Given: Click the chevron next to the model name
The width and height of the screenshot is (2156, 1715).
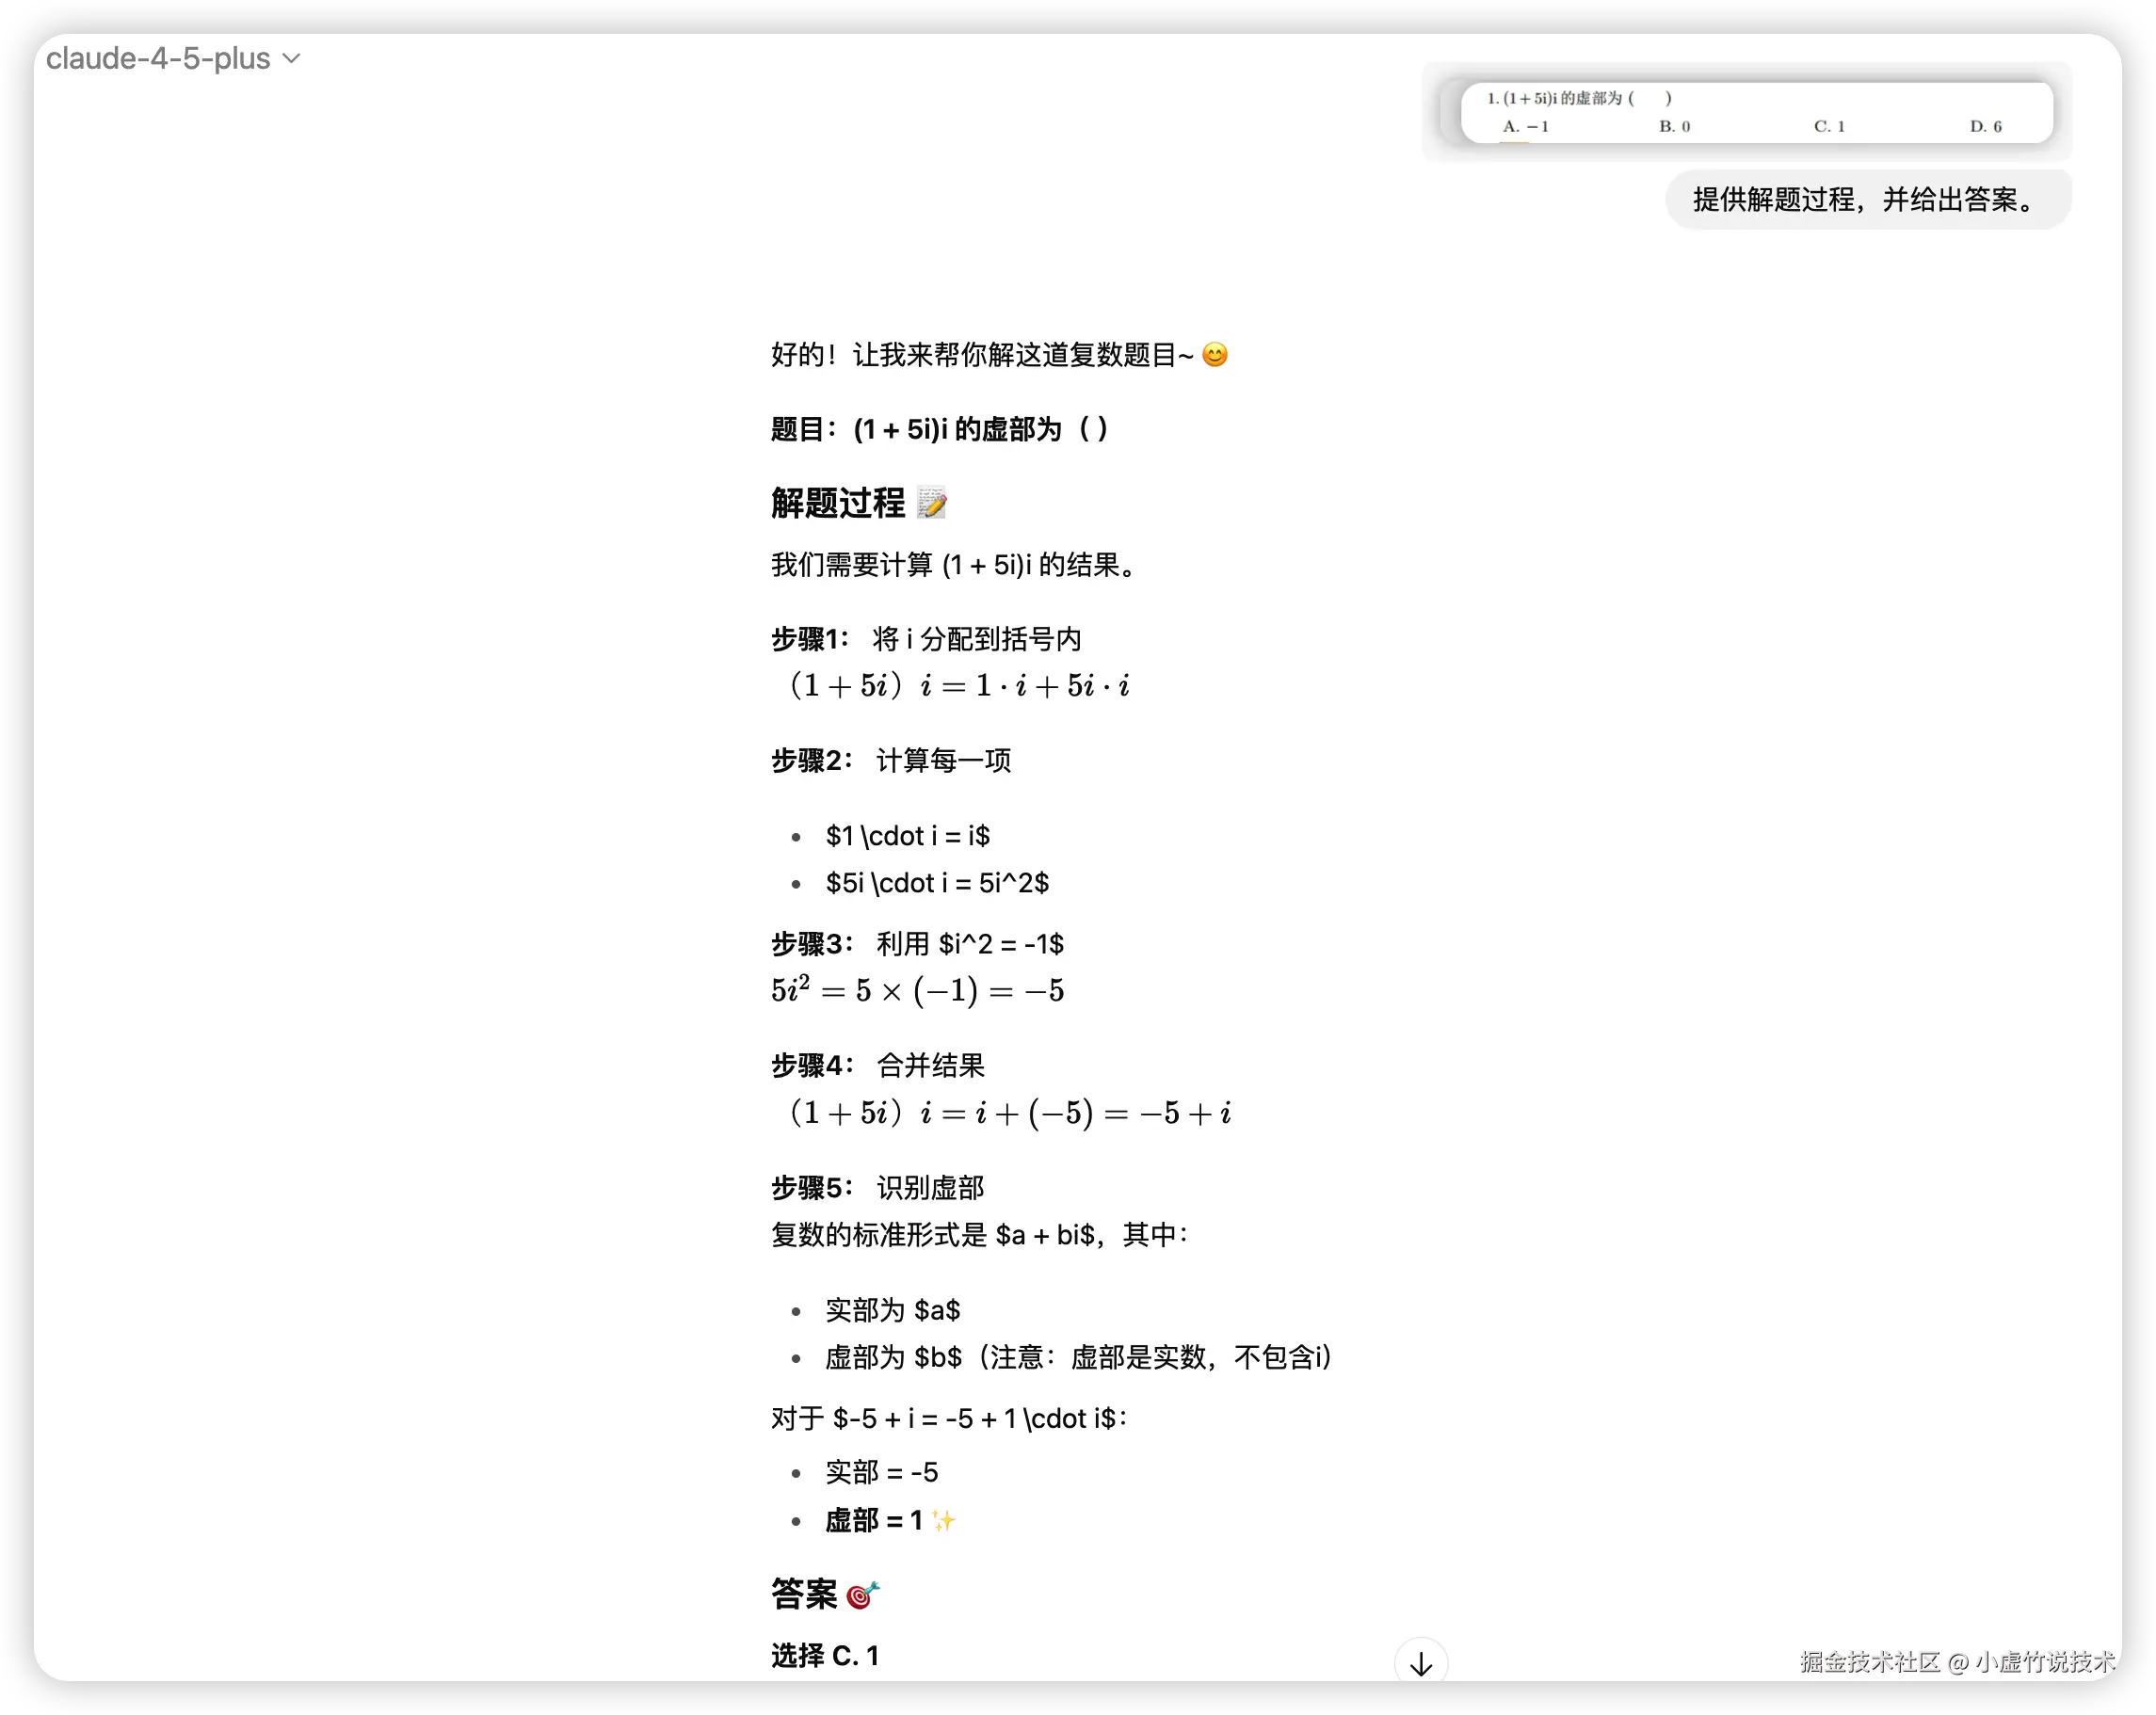Looking at the screenshot, I should pyautogui.click(x=290, y=59).
